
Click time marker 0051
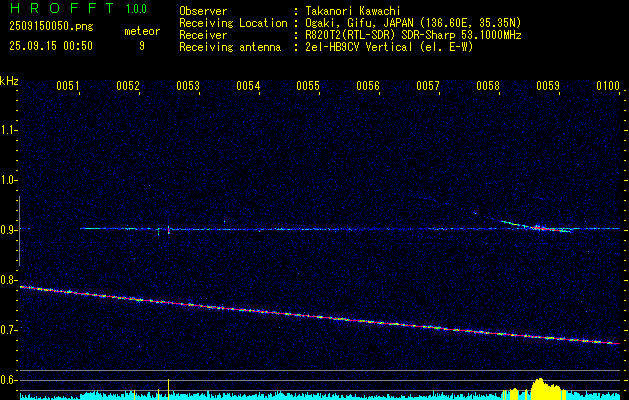[67, 86]
